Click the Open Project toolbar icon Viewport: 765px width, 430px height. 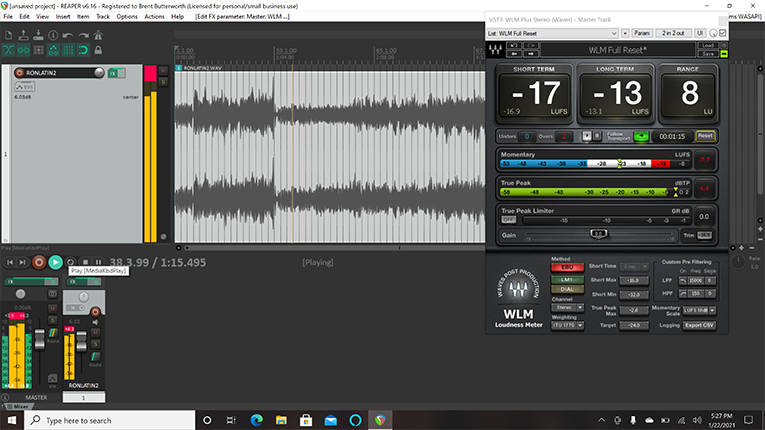click(23, 35)
